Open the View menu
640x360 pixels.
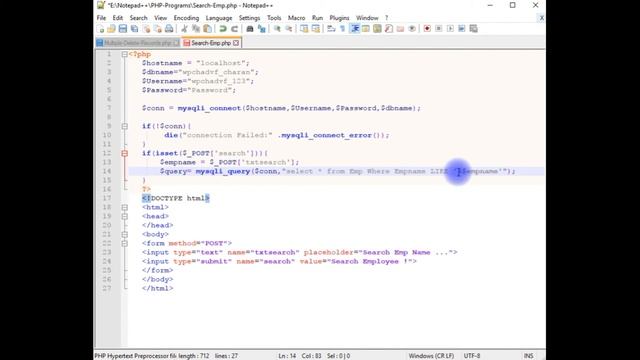click(x=160, y=18)
